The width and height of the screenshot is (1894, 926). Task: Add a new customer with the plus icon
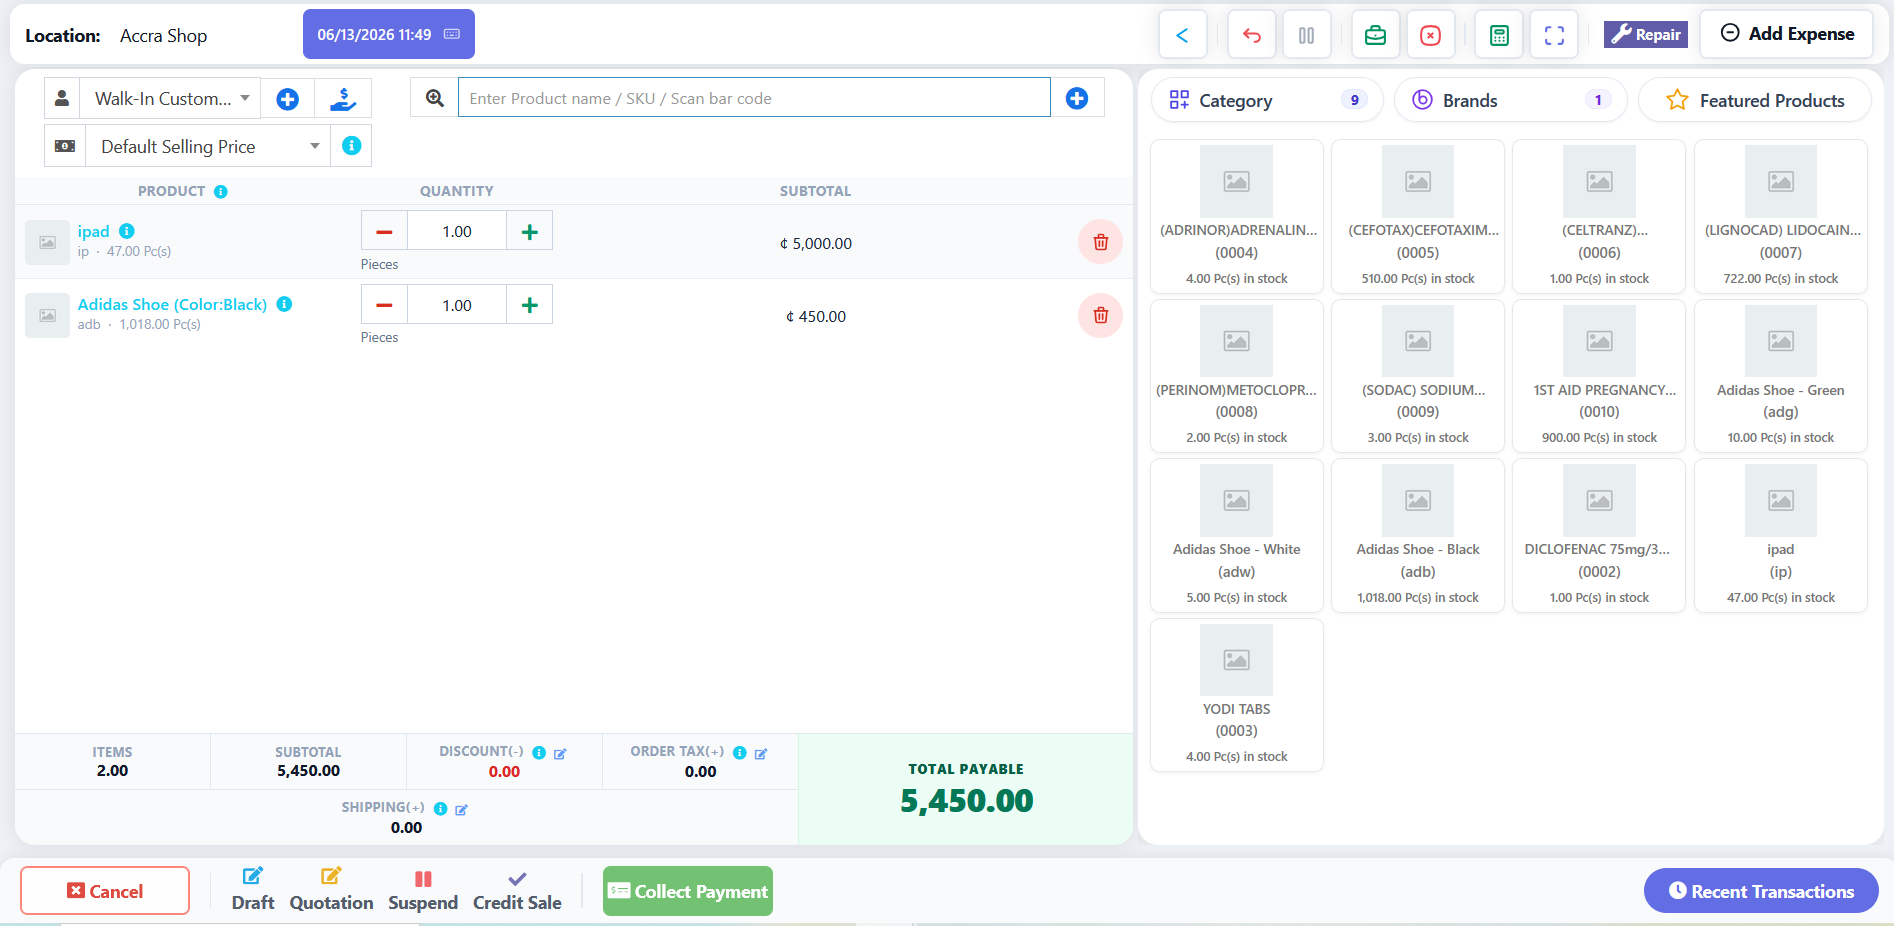287,99
